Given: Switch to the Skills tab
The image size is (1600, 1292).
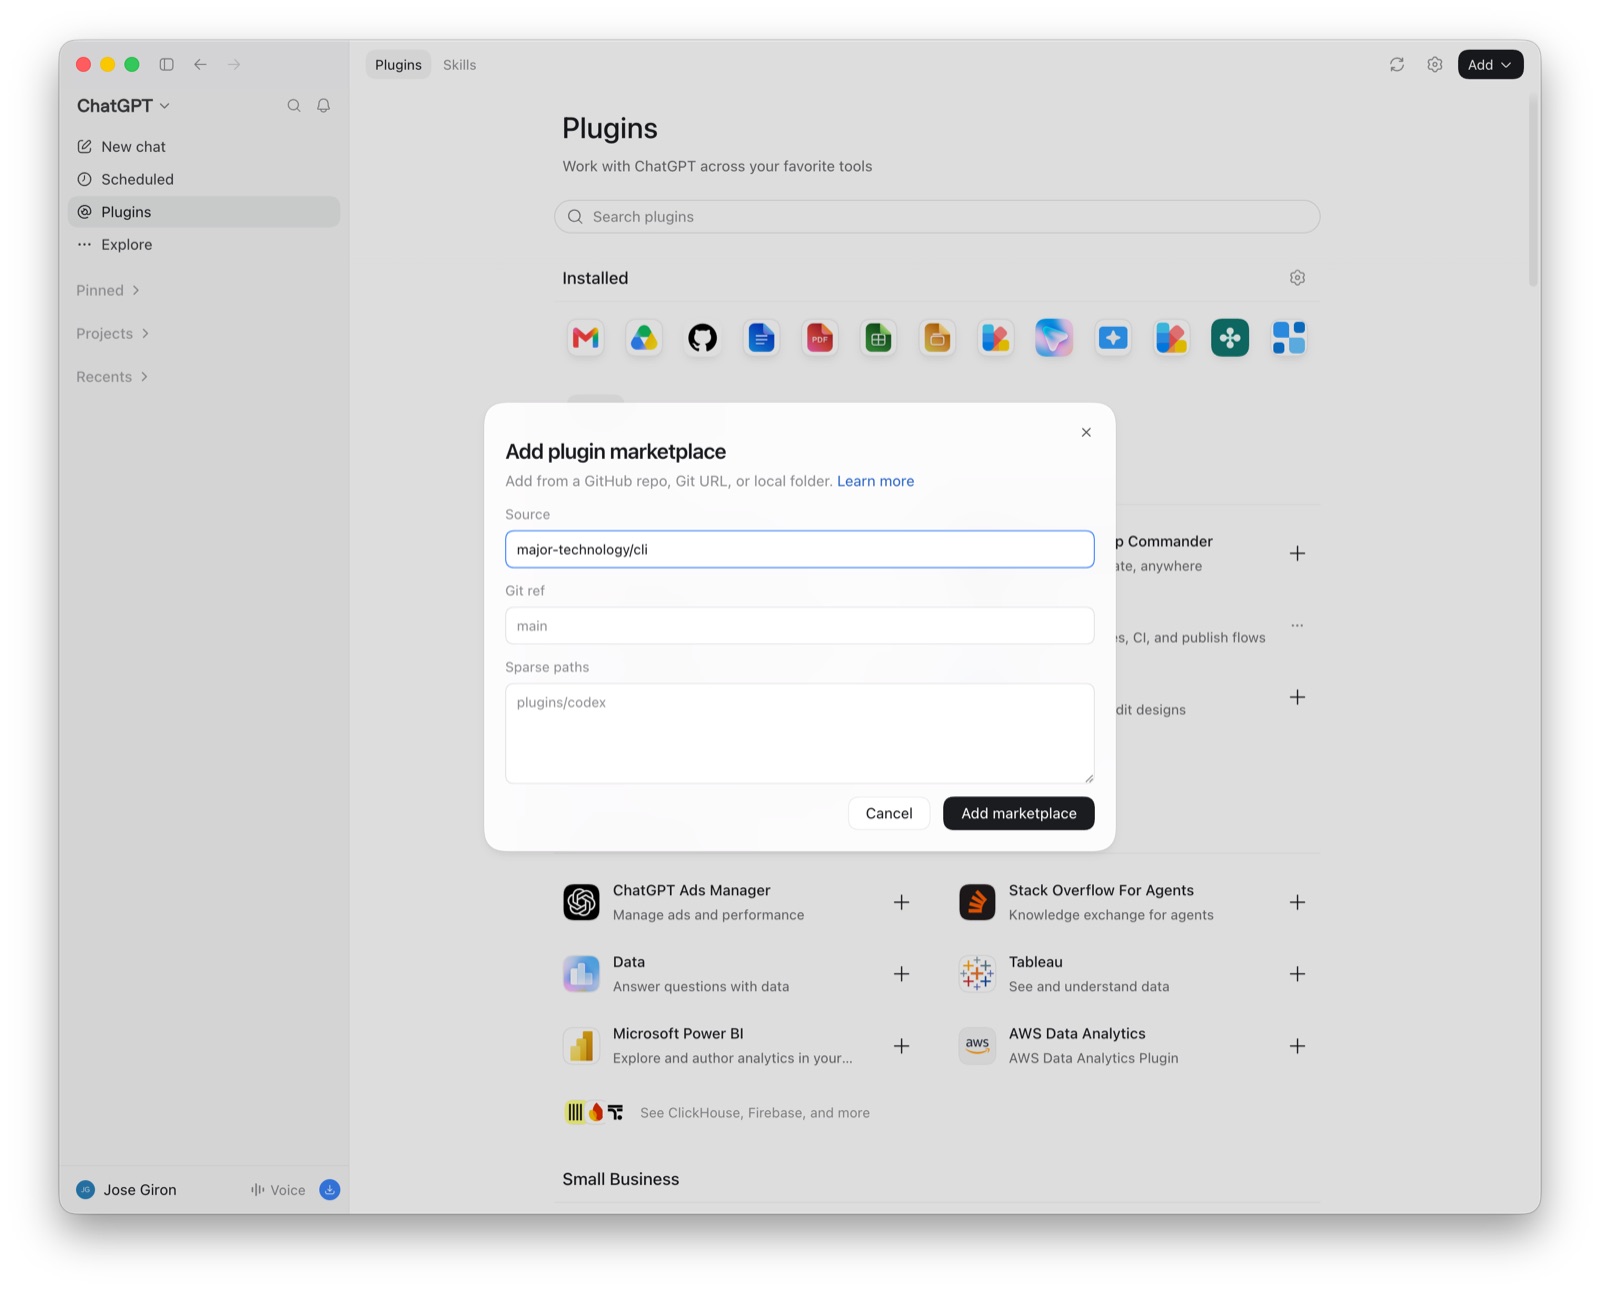Looking at the screenshot, I should click(x=460, y=65).
